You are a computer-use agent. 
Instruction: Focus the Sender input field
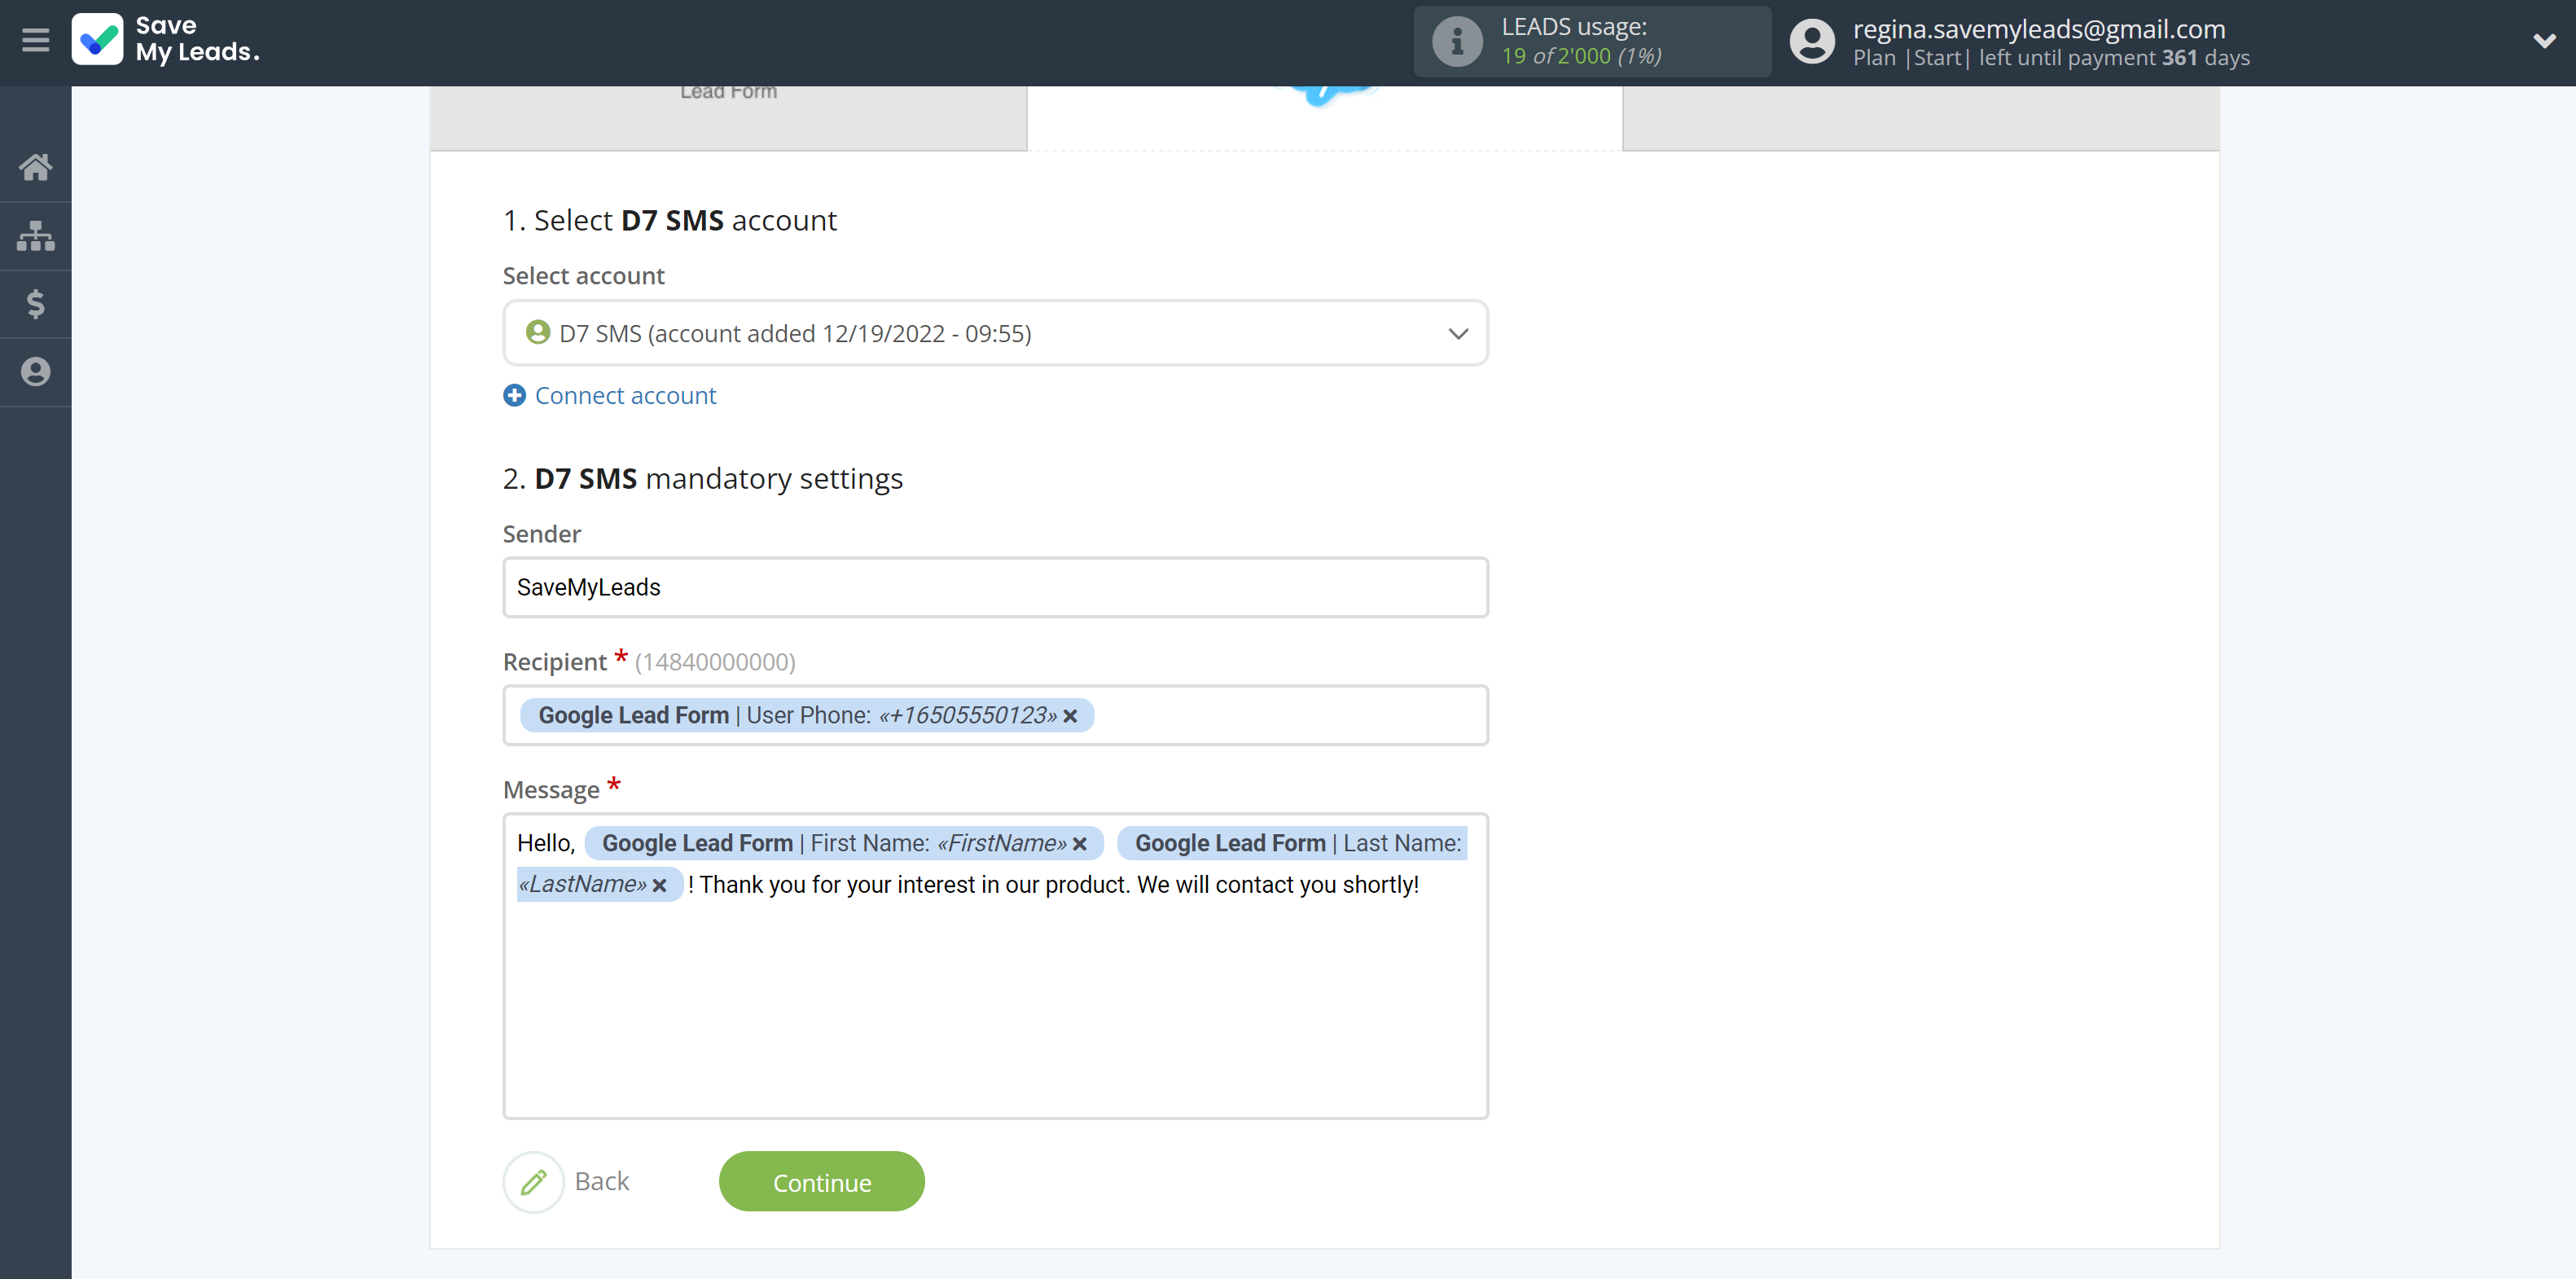(x=995, y=587)
